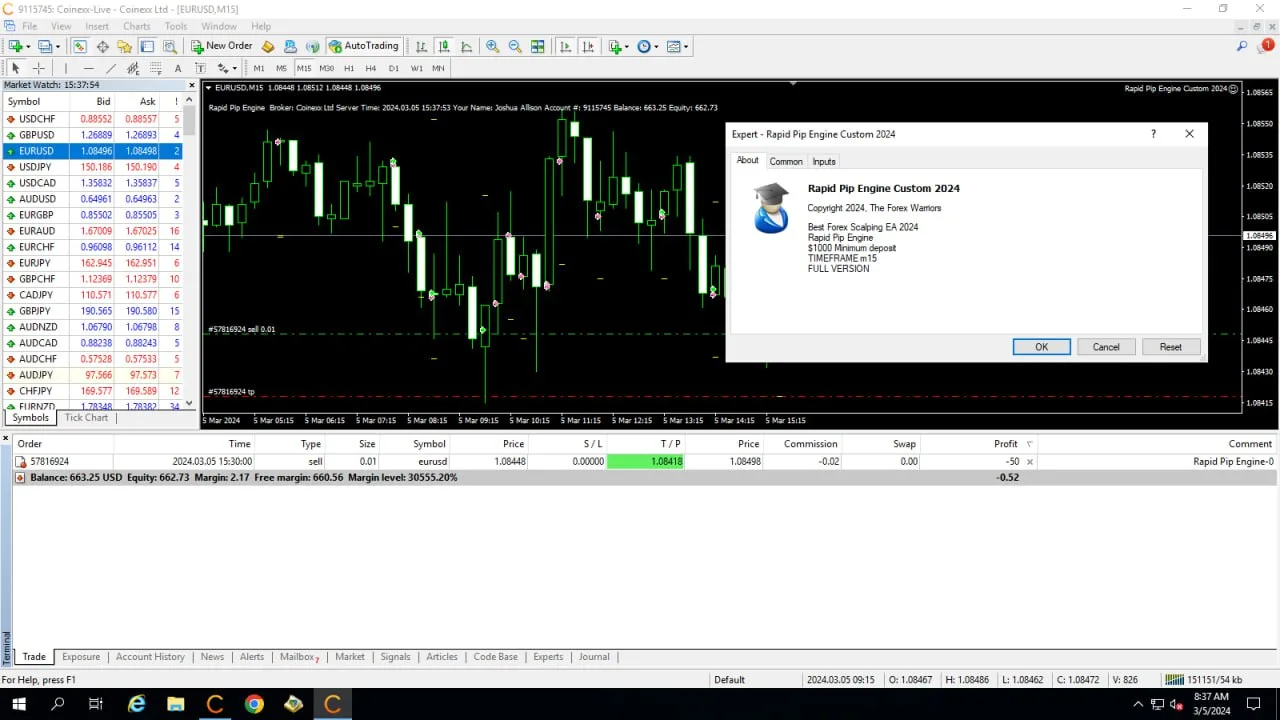The image size is (1280, 720).
Task: Select GBPUSD row in Market Watch
Action: [x=92, y=135]
